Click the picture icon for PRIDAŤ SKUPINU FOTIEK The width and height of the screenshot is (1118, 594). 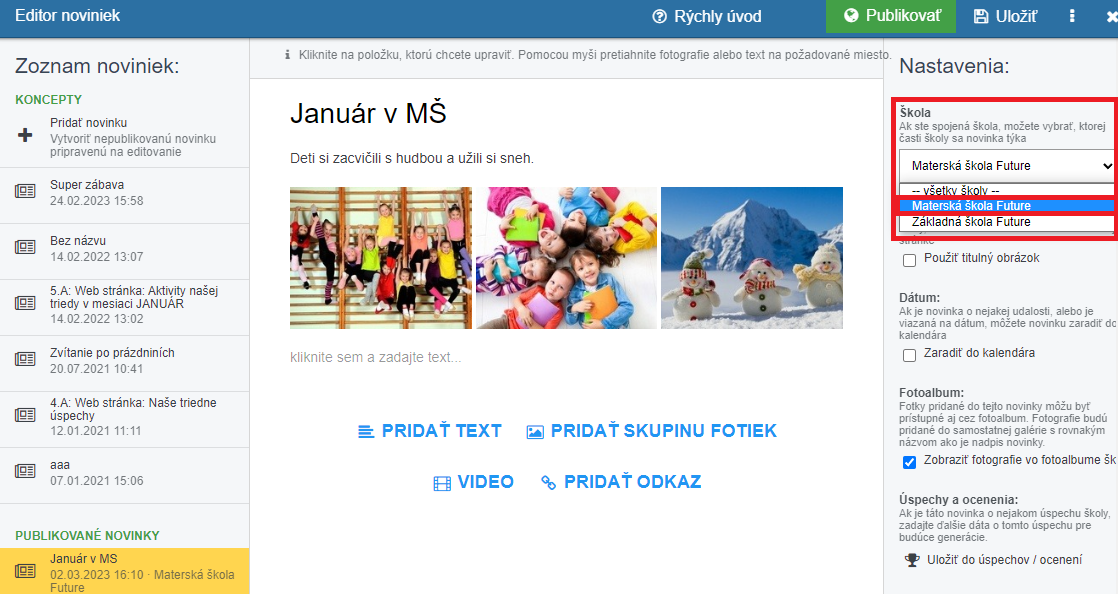pos(535,431)
